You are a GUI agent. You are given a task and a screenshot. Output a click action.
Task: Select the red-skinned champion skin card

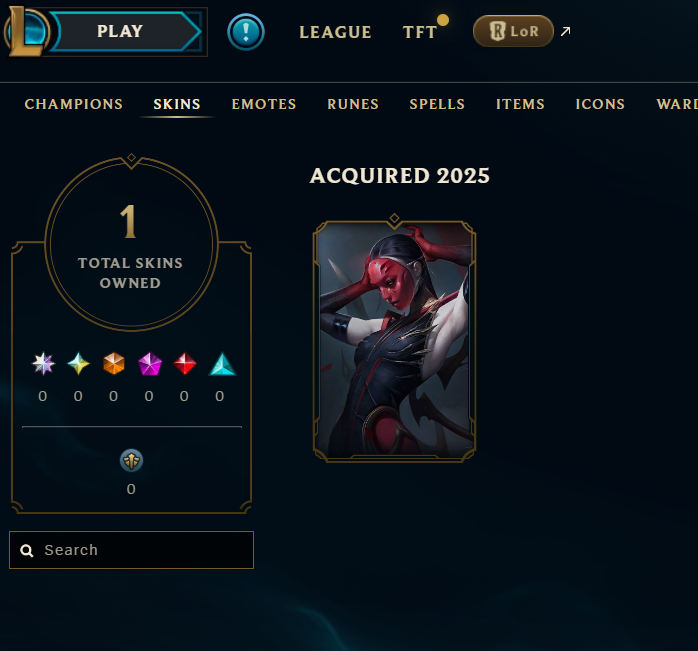(x=394, y=339)
